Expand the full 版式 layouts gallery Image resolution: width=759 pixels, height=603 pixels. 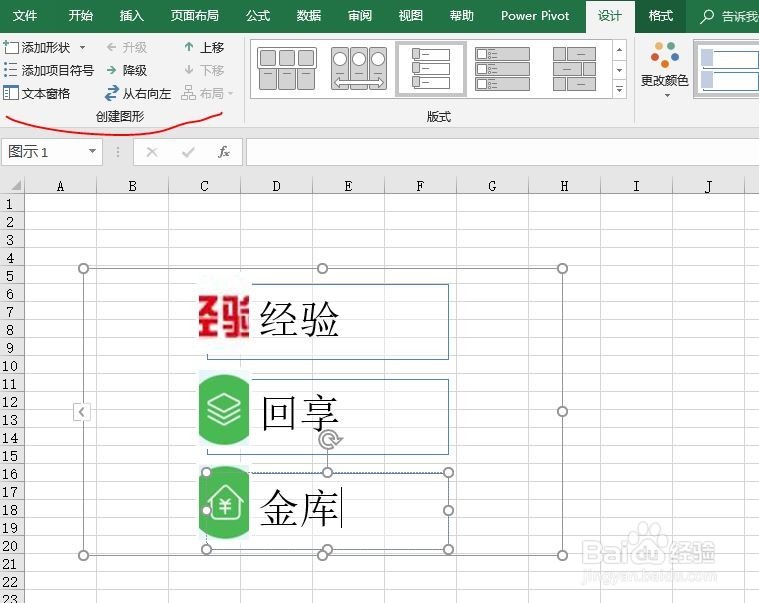pyautogui.click(x=620, y=89)
